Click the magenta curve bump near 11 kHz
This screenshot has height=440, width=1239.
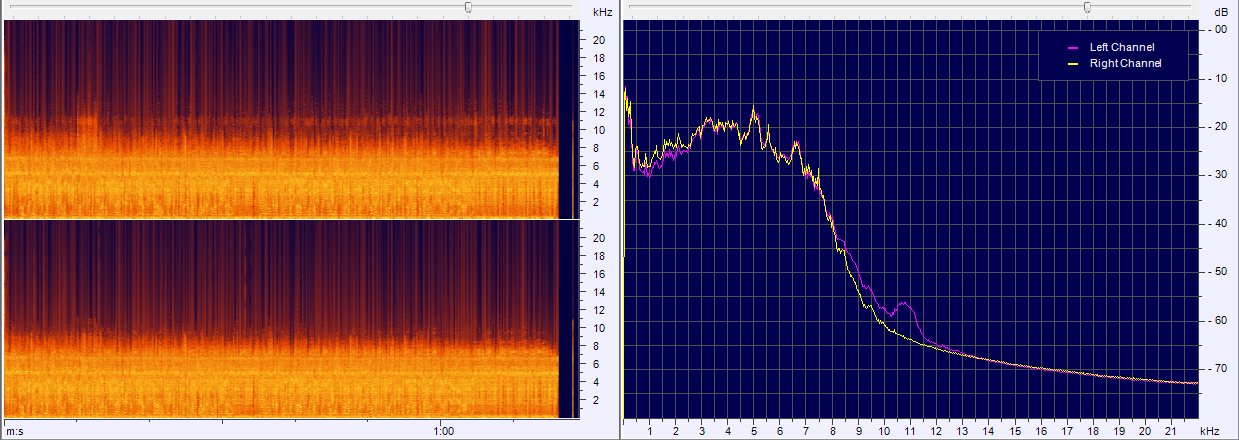tap(907, 301)
